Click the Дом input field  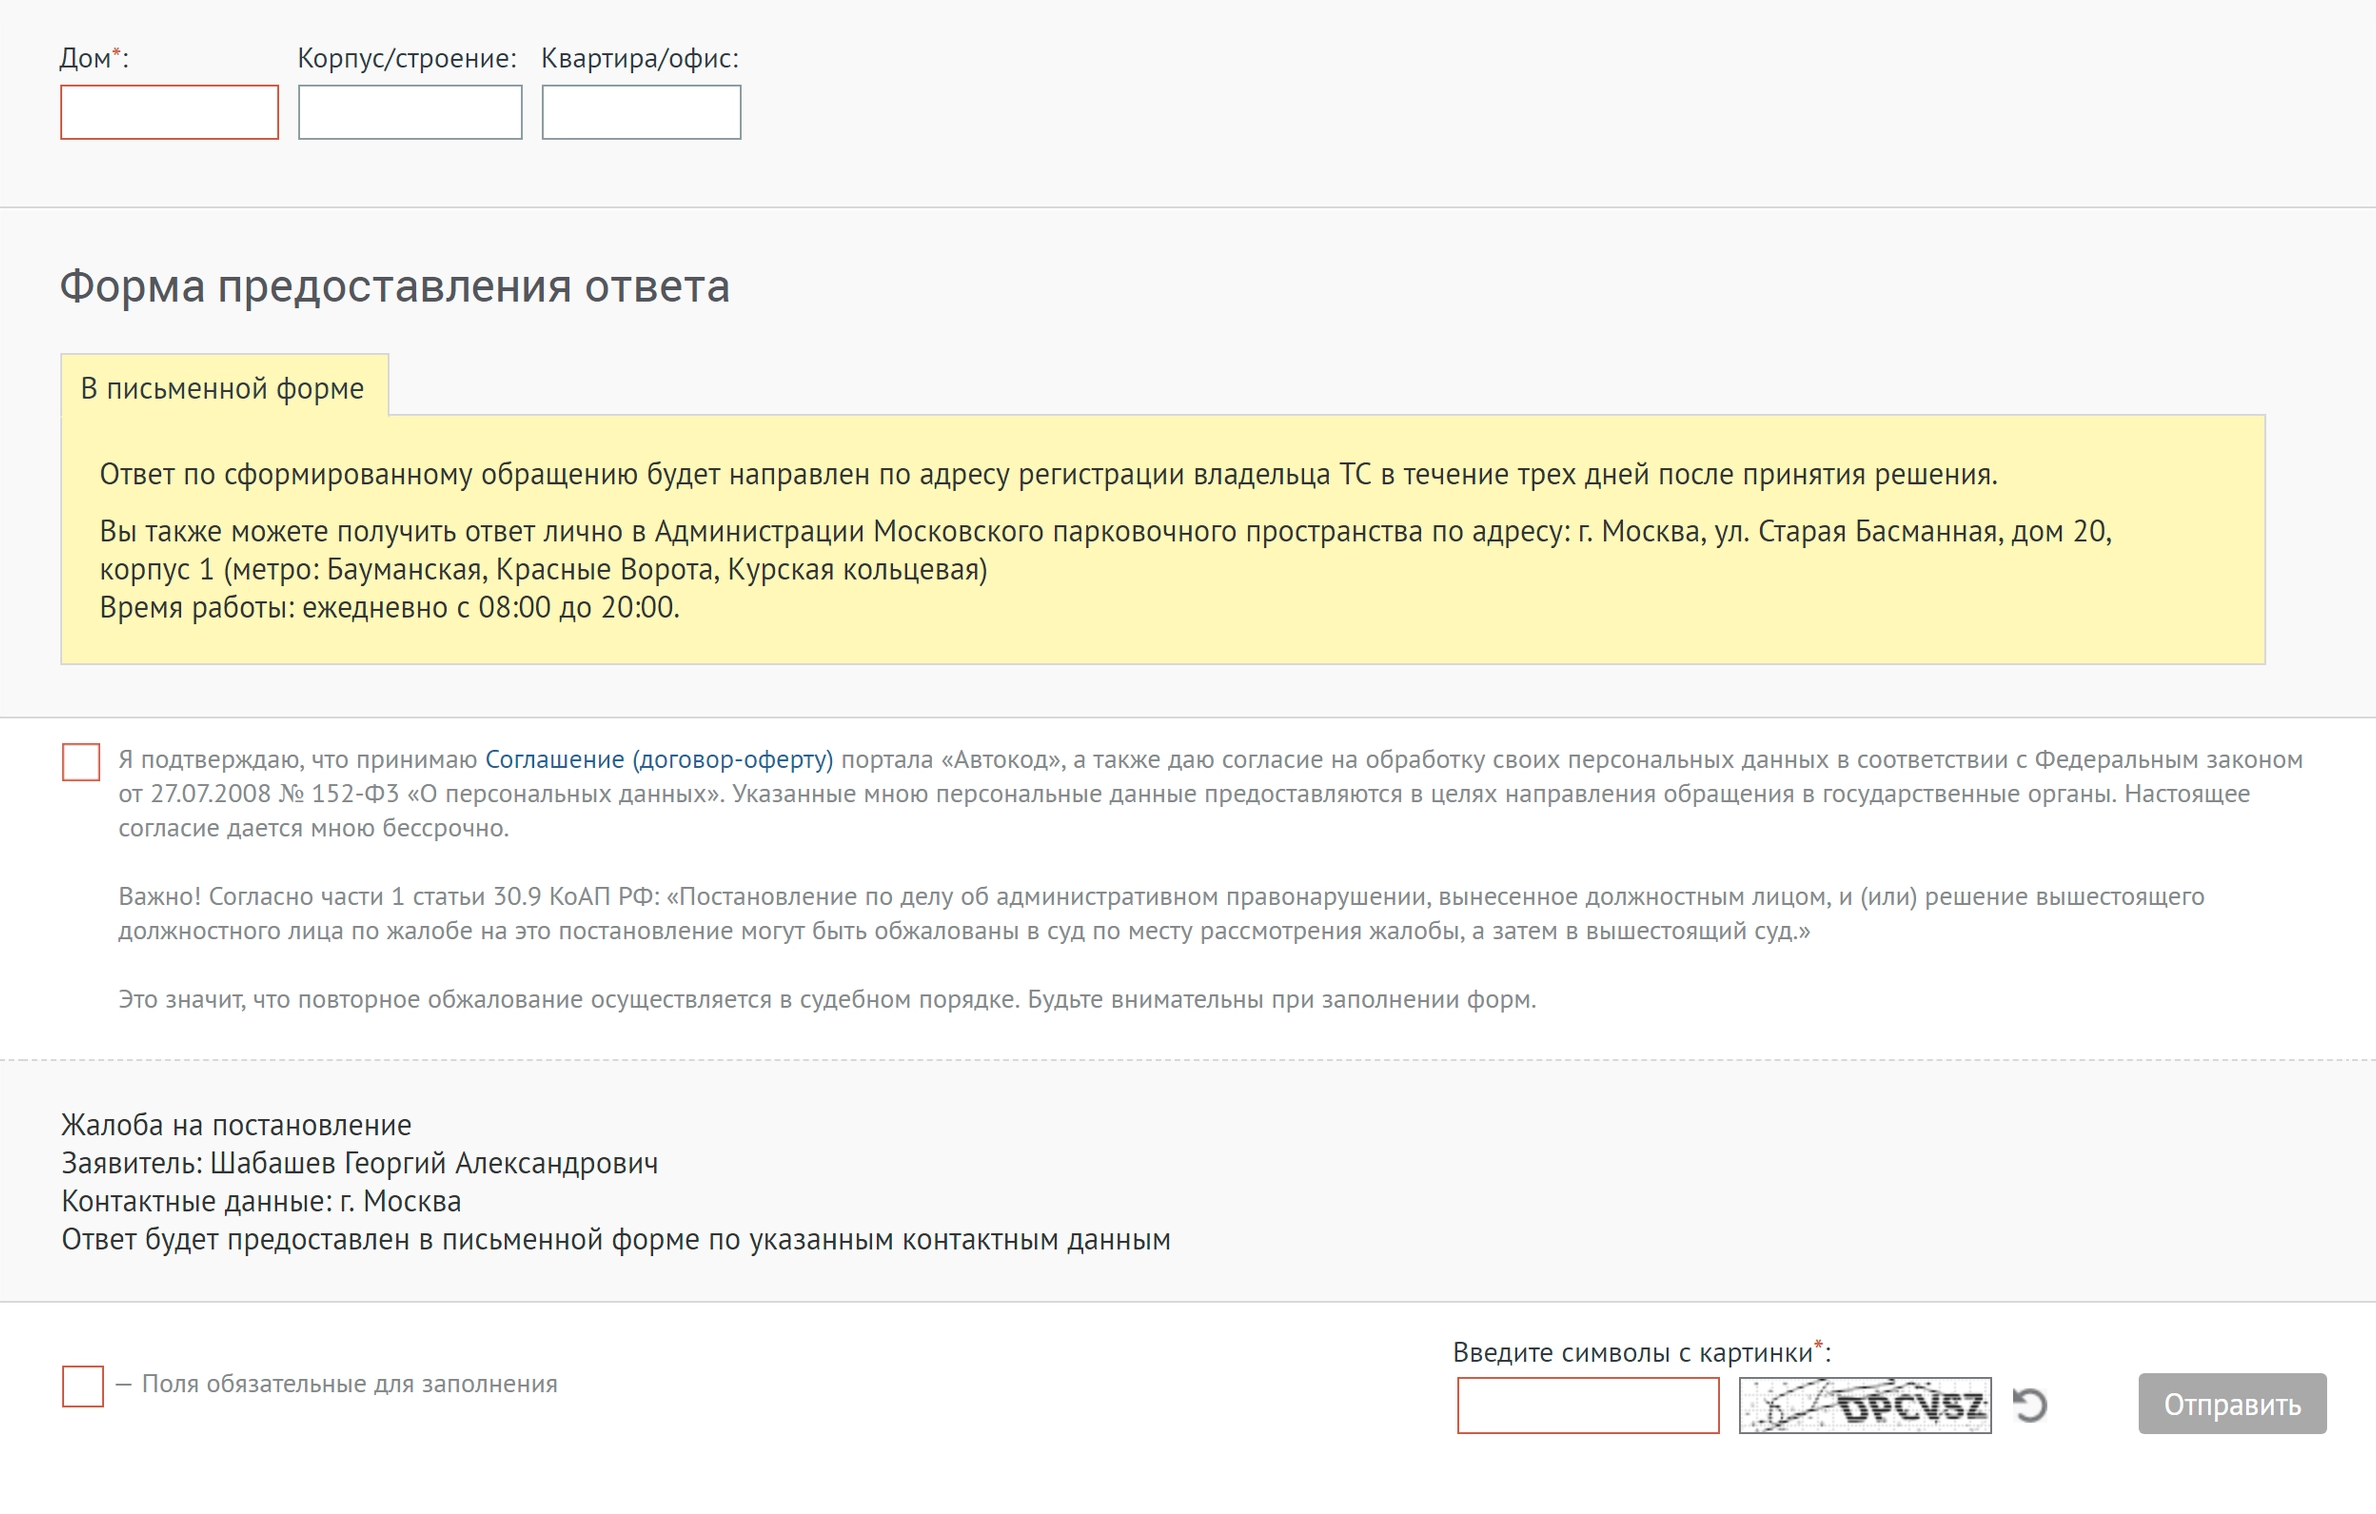click(x=169, y=112)
